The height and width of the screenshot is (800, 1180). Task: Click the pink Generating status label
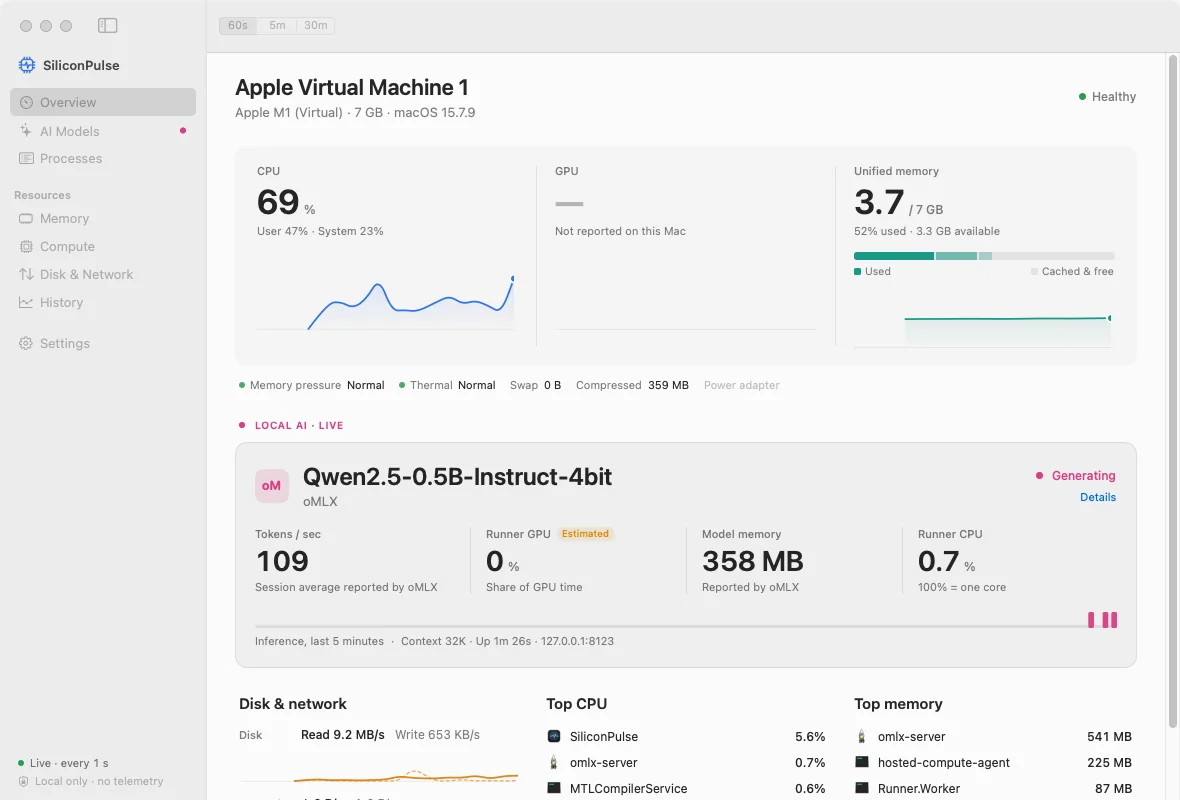tap(1083, 476)
